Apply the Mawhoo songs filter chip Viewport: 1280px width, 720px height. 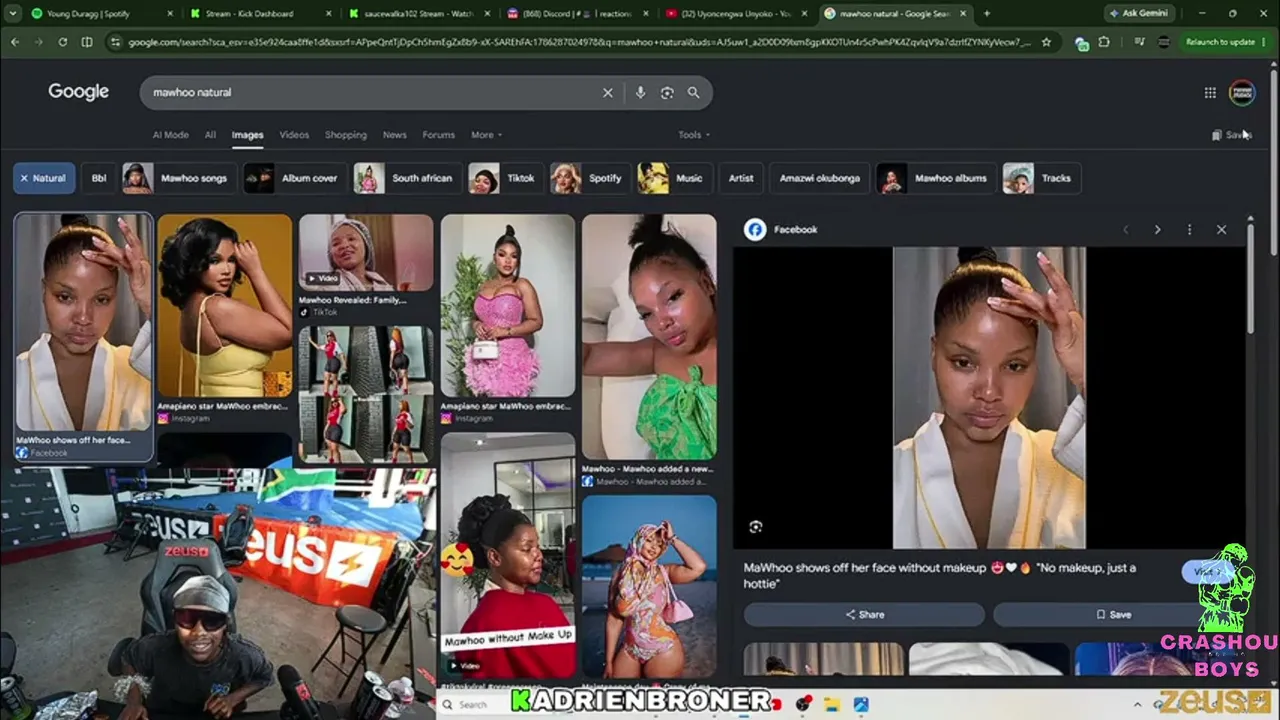(x=179, y=178)
